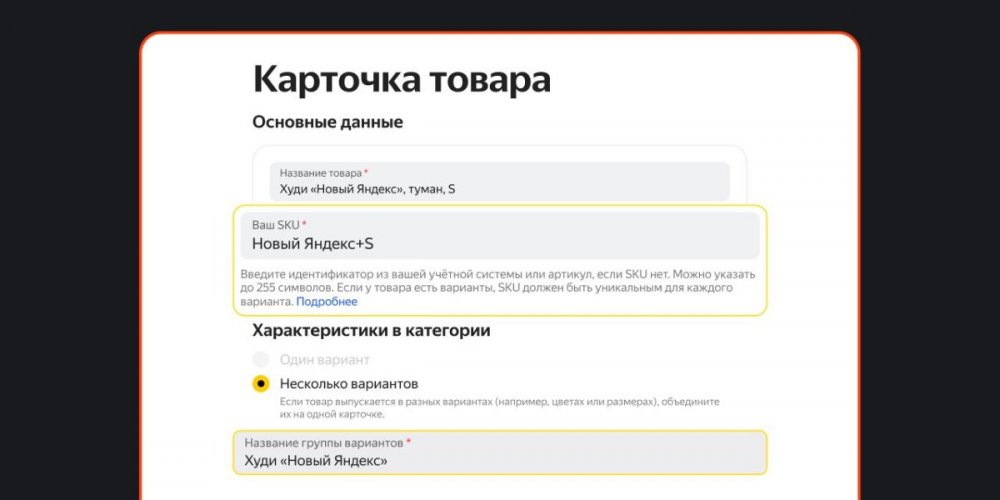Click the red asterisk beside "Название товара"

click(366, 173)
